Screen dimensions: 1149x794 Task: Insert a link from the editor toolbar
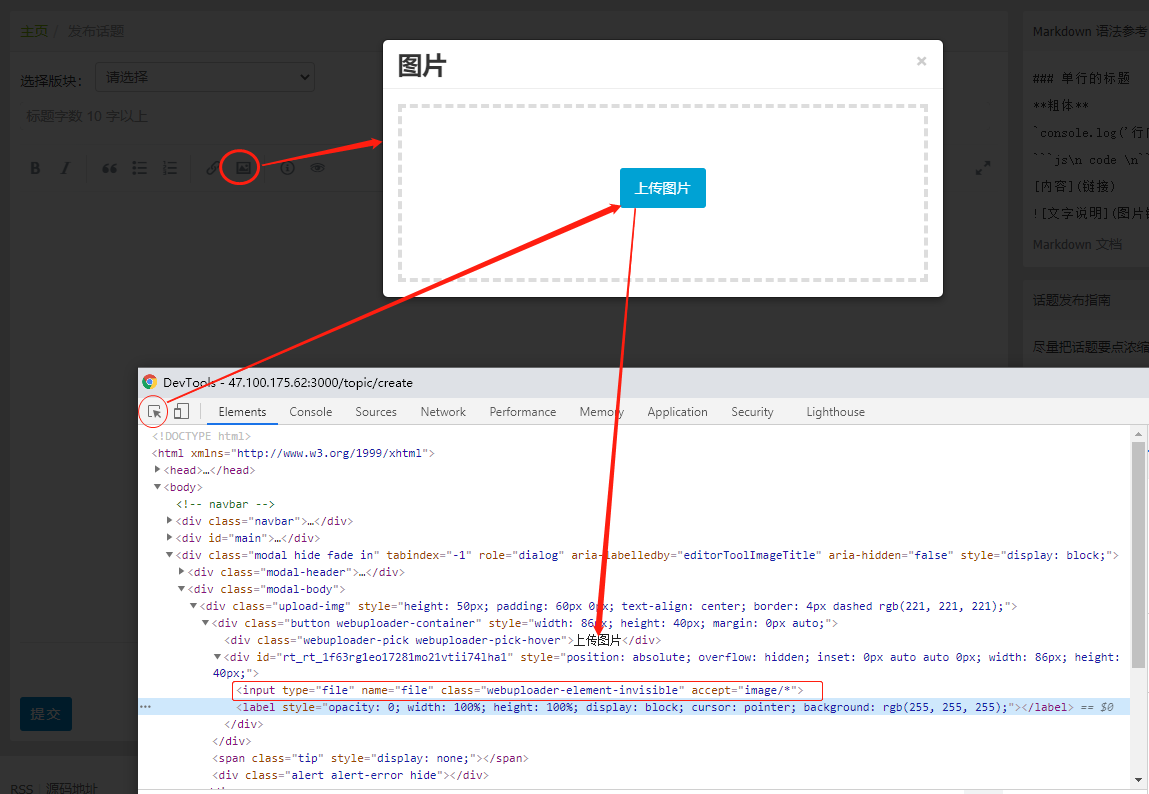click(x=212, y=168)
